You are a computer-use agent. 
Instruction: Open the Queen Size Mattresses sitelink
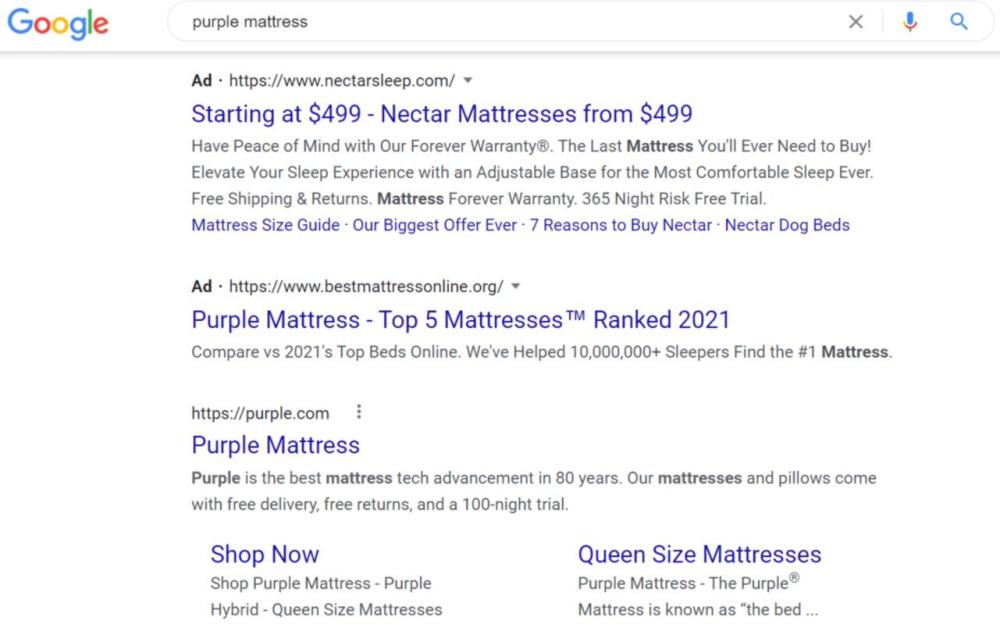point(700,555)
